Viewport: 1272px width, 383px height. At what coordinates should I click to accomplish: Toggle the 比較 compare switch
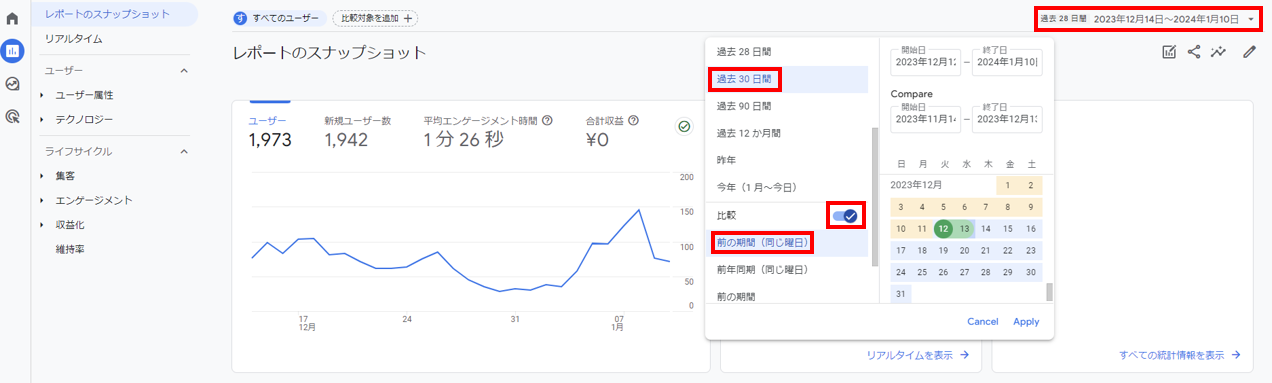click(x=846, y=215)
